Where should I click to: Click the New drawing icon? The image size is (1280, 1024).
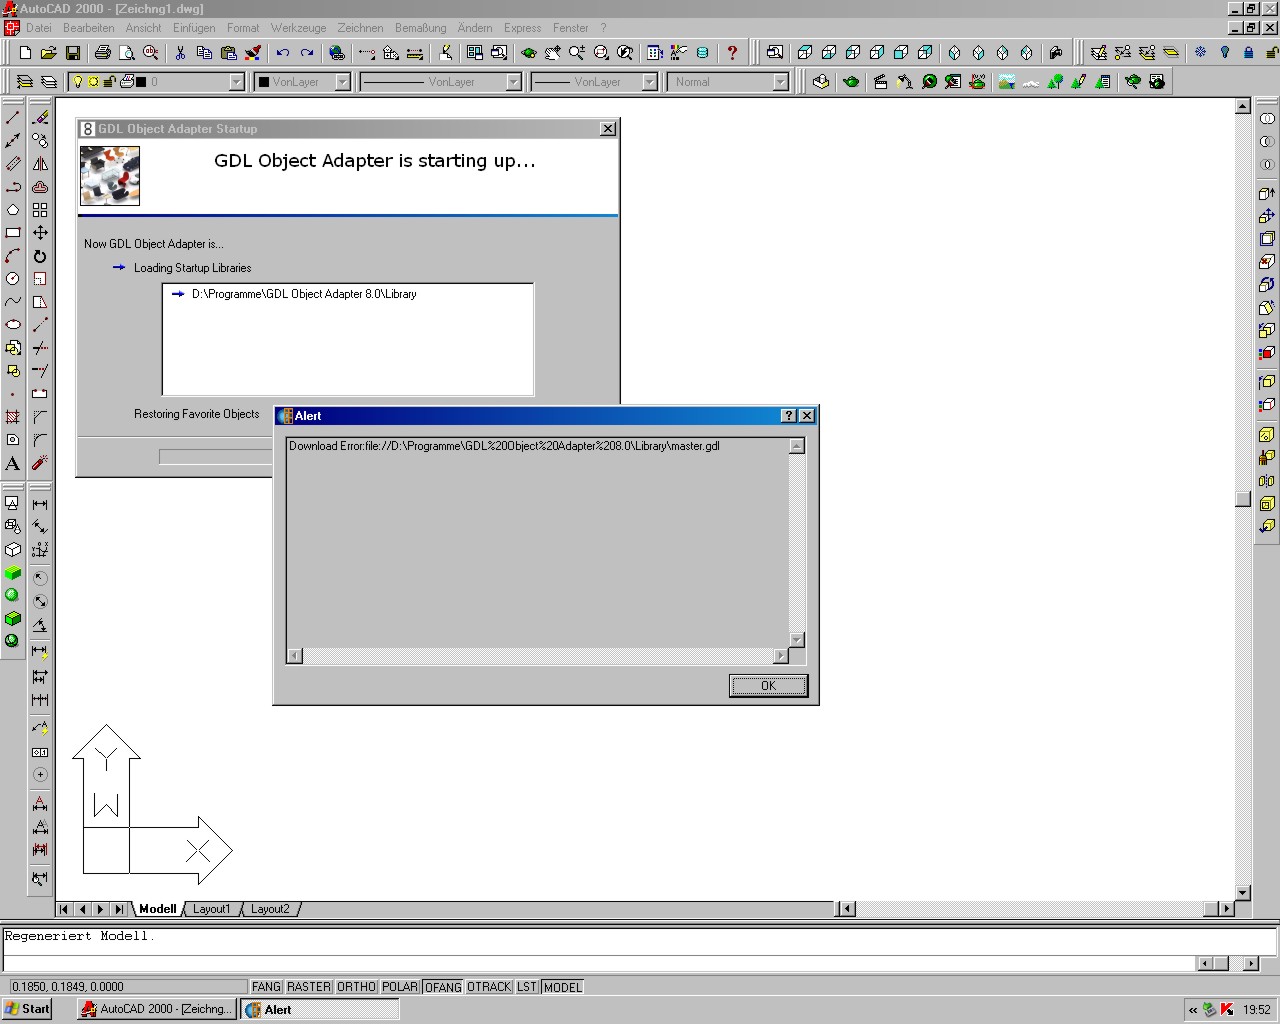click(x=25, y=53)
